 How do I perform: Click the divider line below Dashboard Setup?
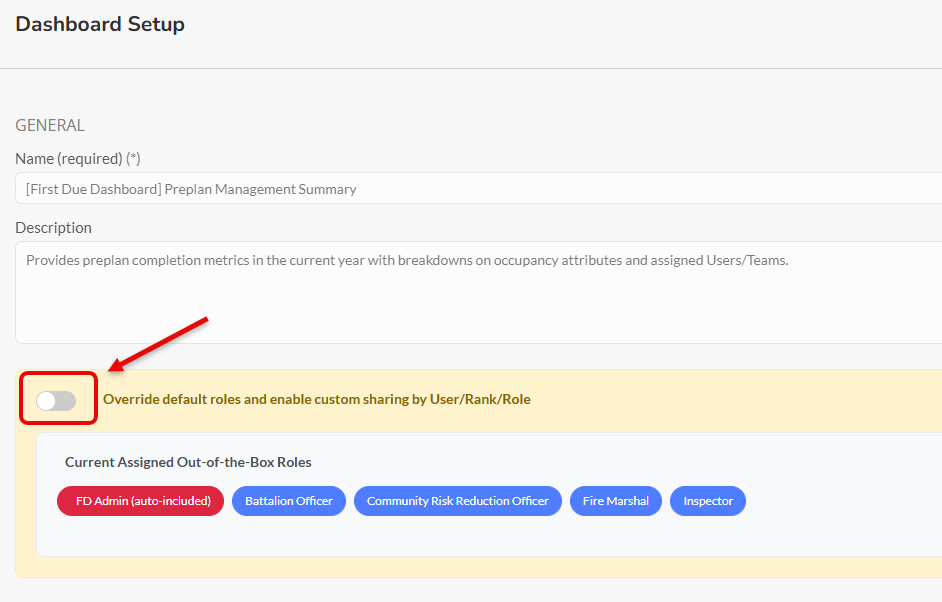(x=470, y=68)
